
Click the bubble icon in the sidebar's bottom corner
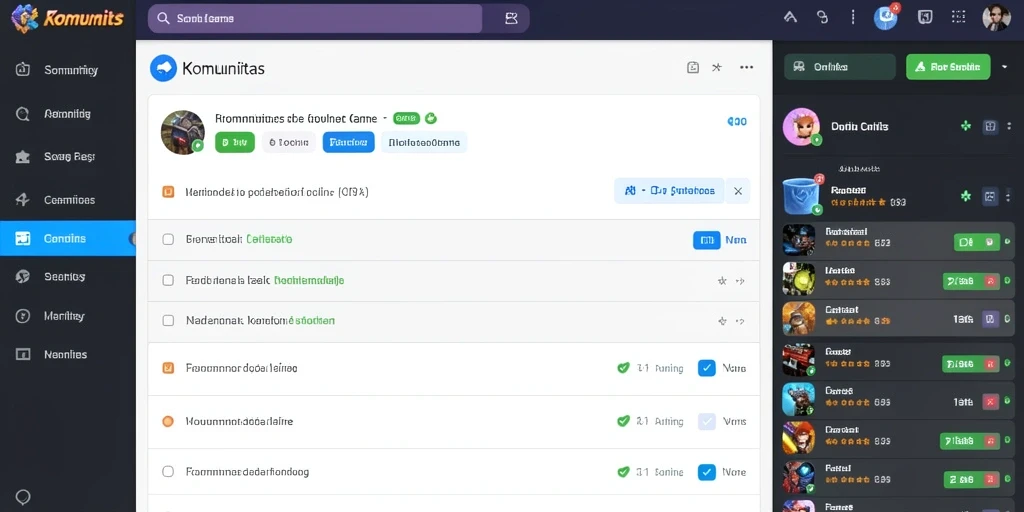[x=23, y=497]
